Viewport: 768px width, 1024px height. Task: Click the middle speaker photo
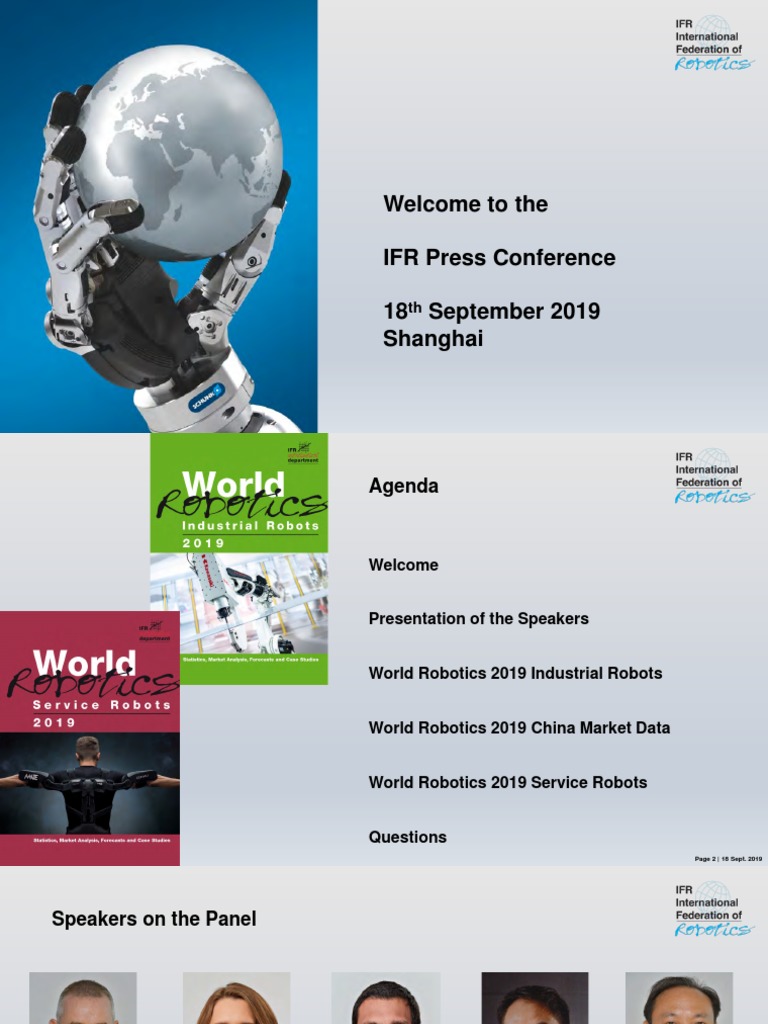[386, 998]
